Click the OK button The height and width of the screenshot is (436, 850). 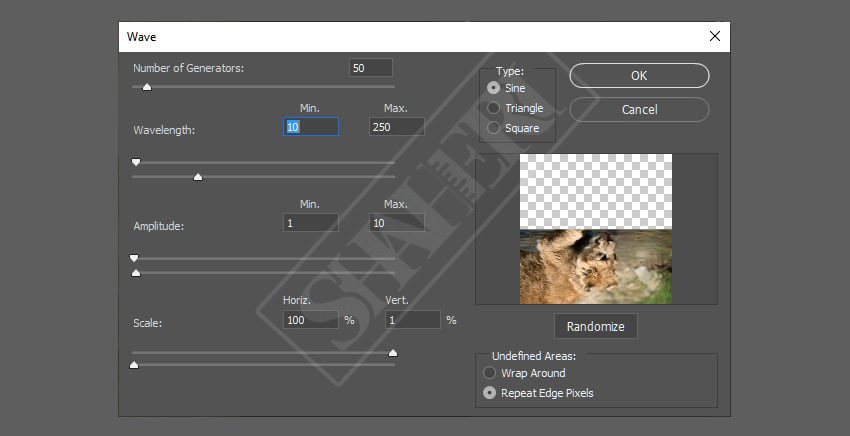coord(639,75)
